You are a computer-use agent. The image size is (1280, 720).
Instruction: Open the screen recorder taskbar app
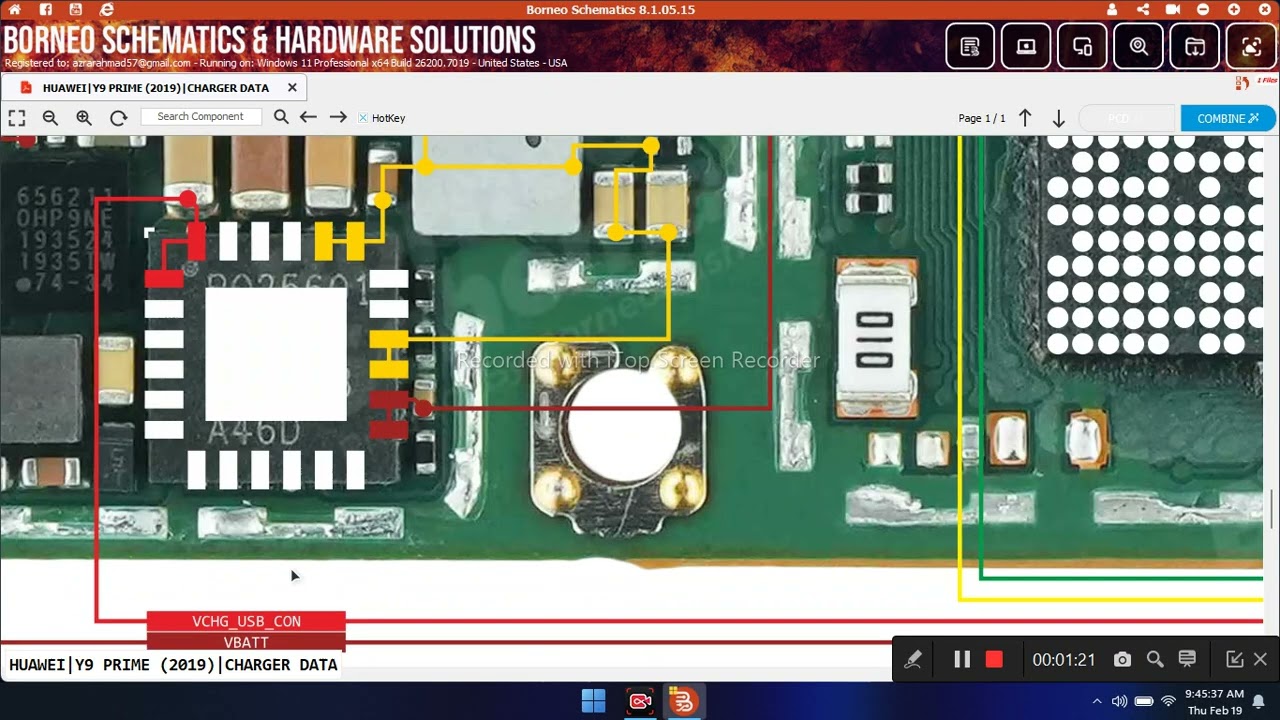640,701
